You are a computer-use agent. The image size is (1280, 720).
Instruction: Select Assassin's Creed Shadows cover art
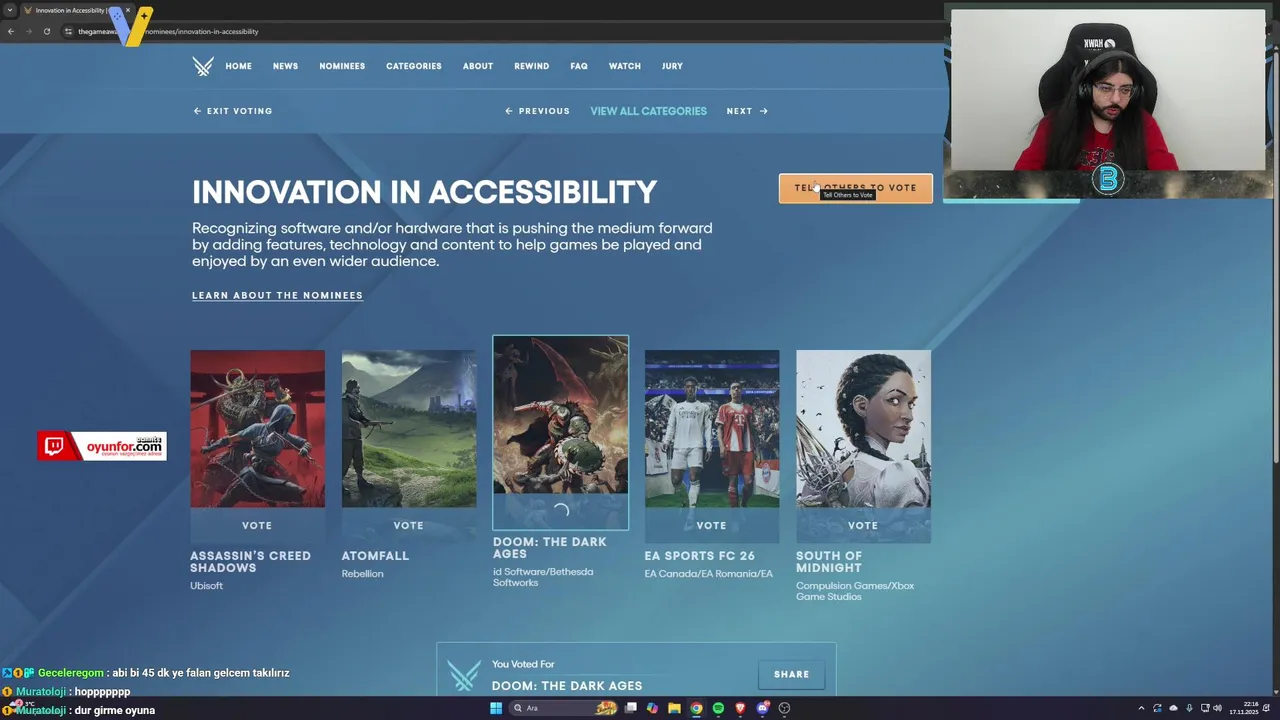[258, 429]
